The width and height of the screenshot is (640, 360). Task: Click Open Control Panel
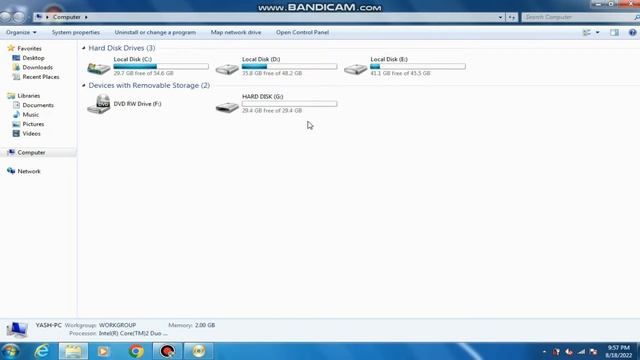click(302, 32)
